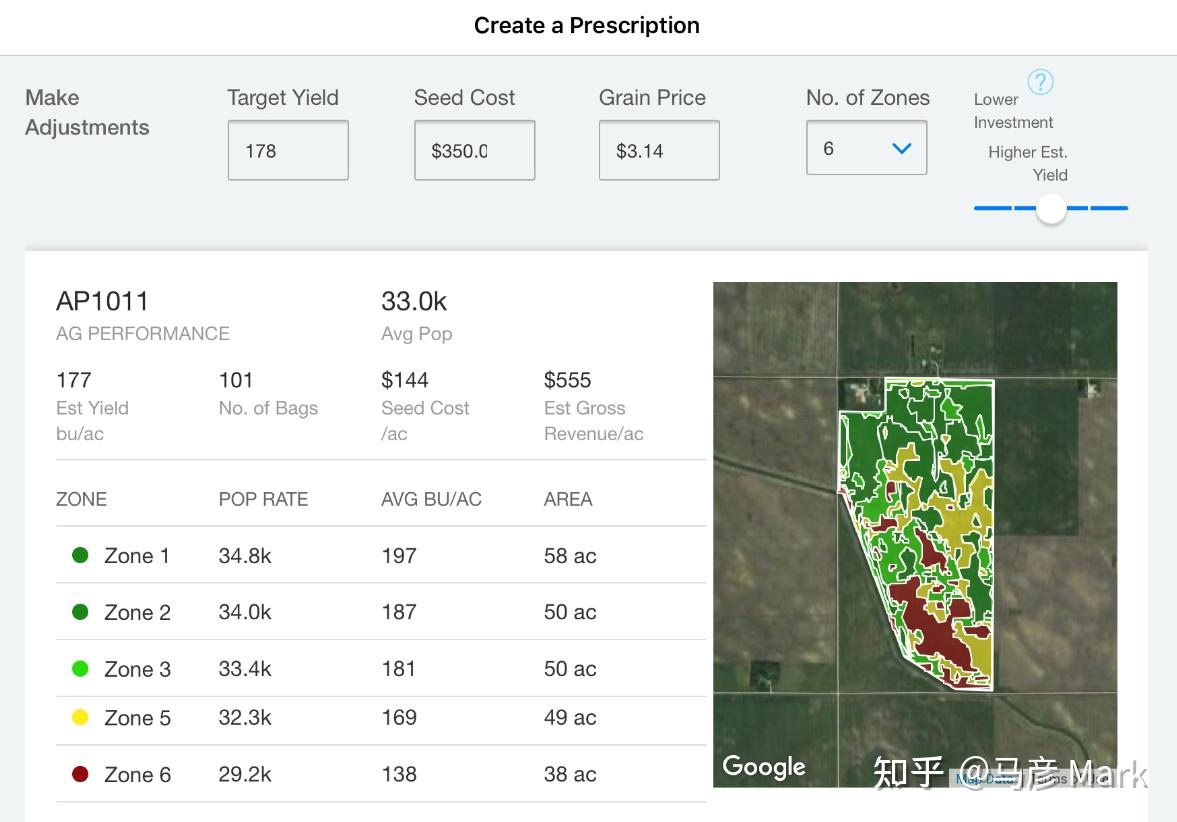
Task: Click the Grain Price input field
Action: click(x=659, y=151)
